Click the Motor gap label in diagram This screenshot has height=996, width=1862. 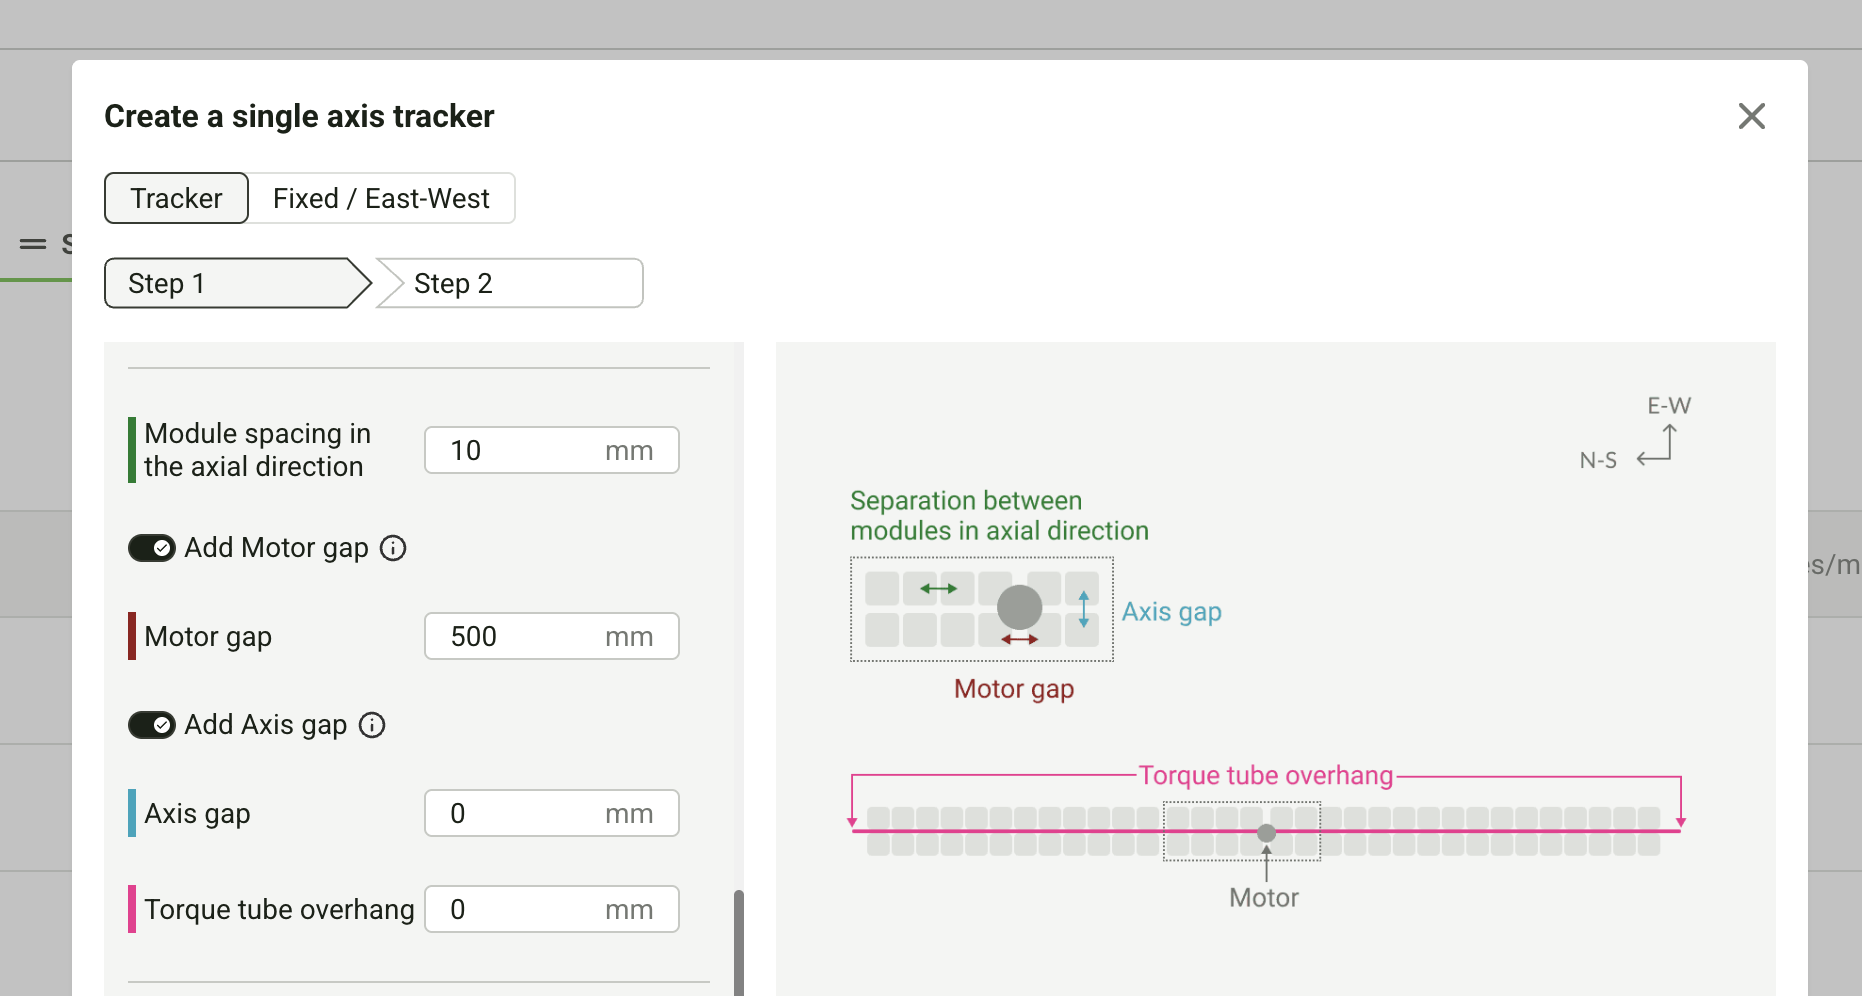pyautogui.click(x=1014, y=689)
